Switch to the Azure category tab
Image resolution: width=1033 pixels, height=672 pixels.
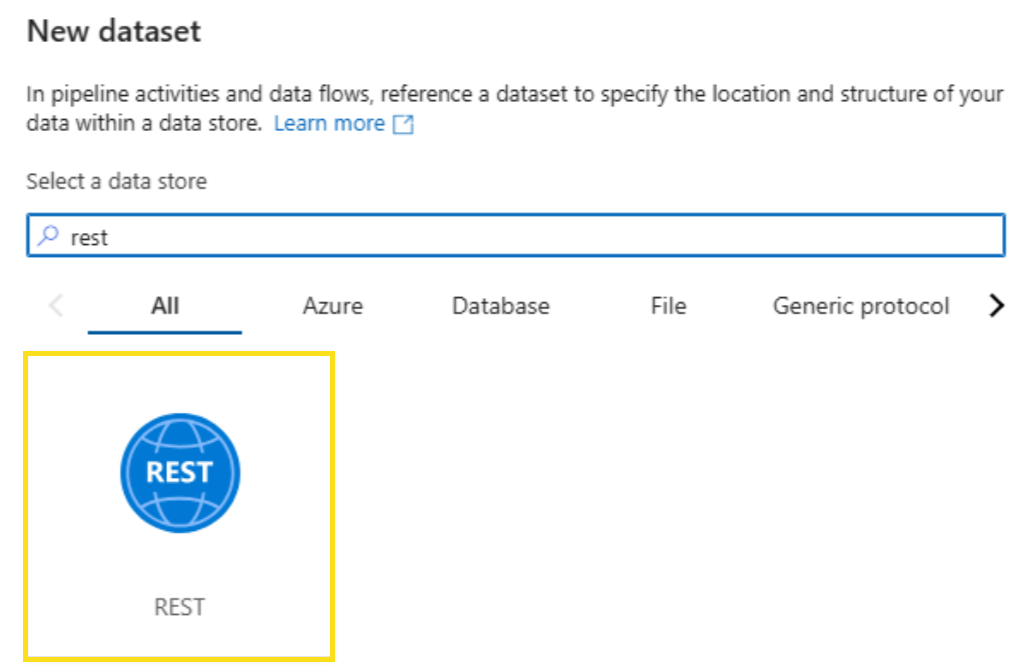click(x=331, y=306)
